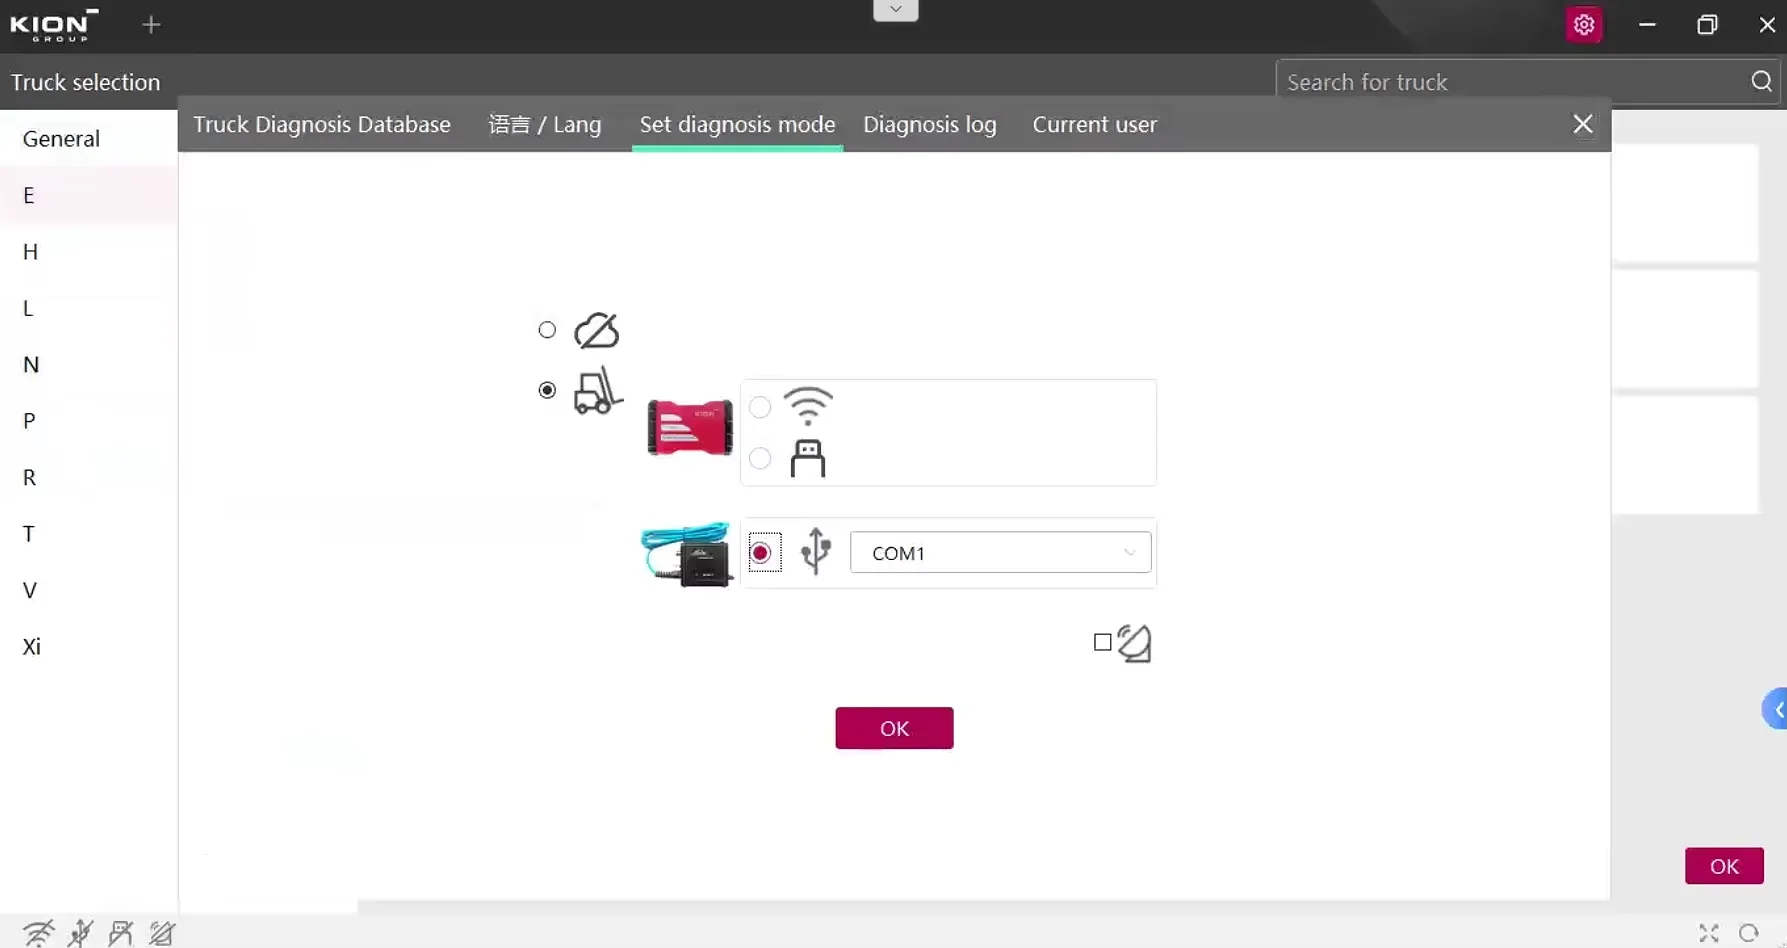Confirm with the dialog's center OK button

894,728
